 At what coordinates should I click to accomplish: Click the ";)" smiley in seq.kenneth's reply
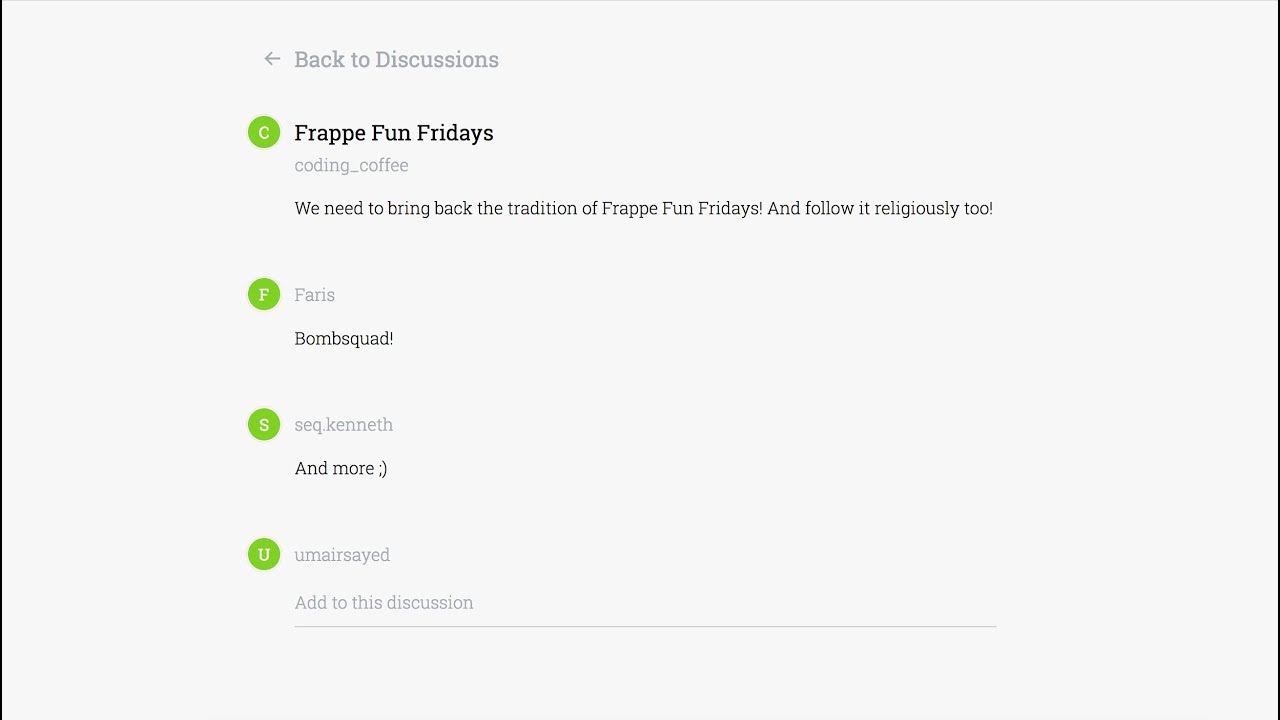[x=382, y=469]
